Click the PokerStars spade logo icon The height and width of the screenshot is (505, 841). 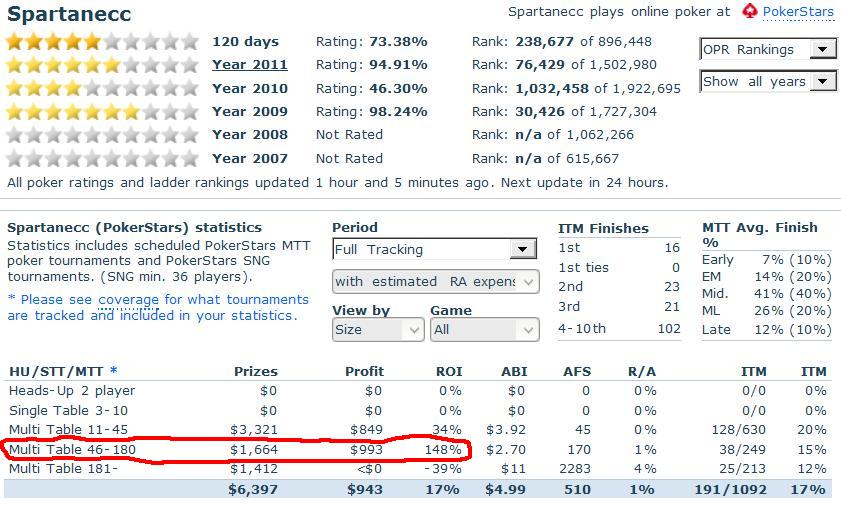point(750,12)
